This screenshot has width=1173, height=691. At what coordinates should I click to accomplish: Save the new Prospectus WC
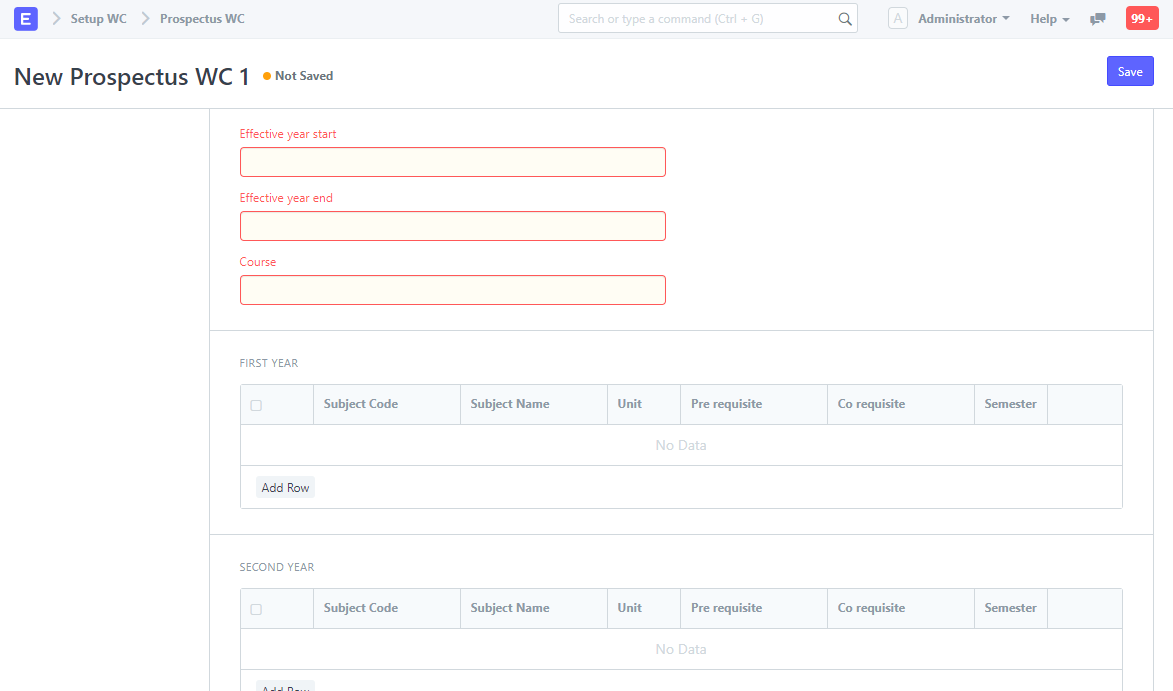1130,72
